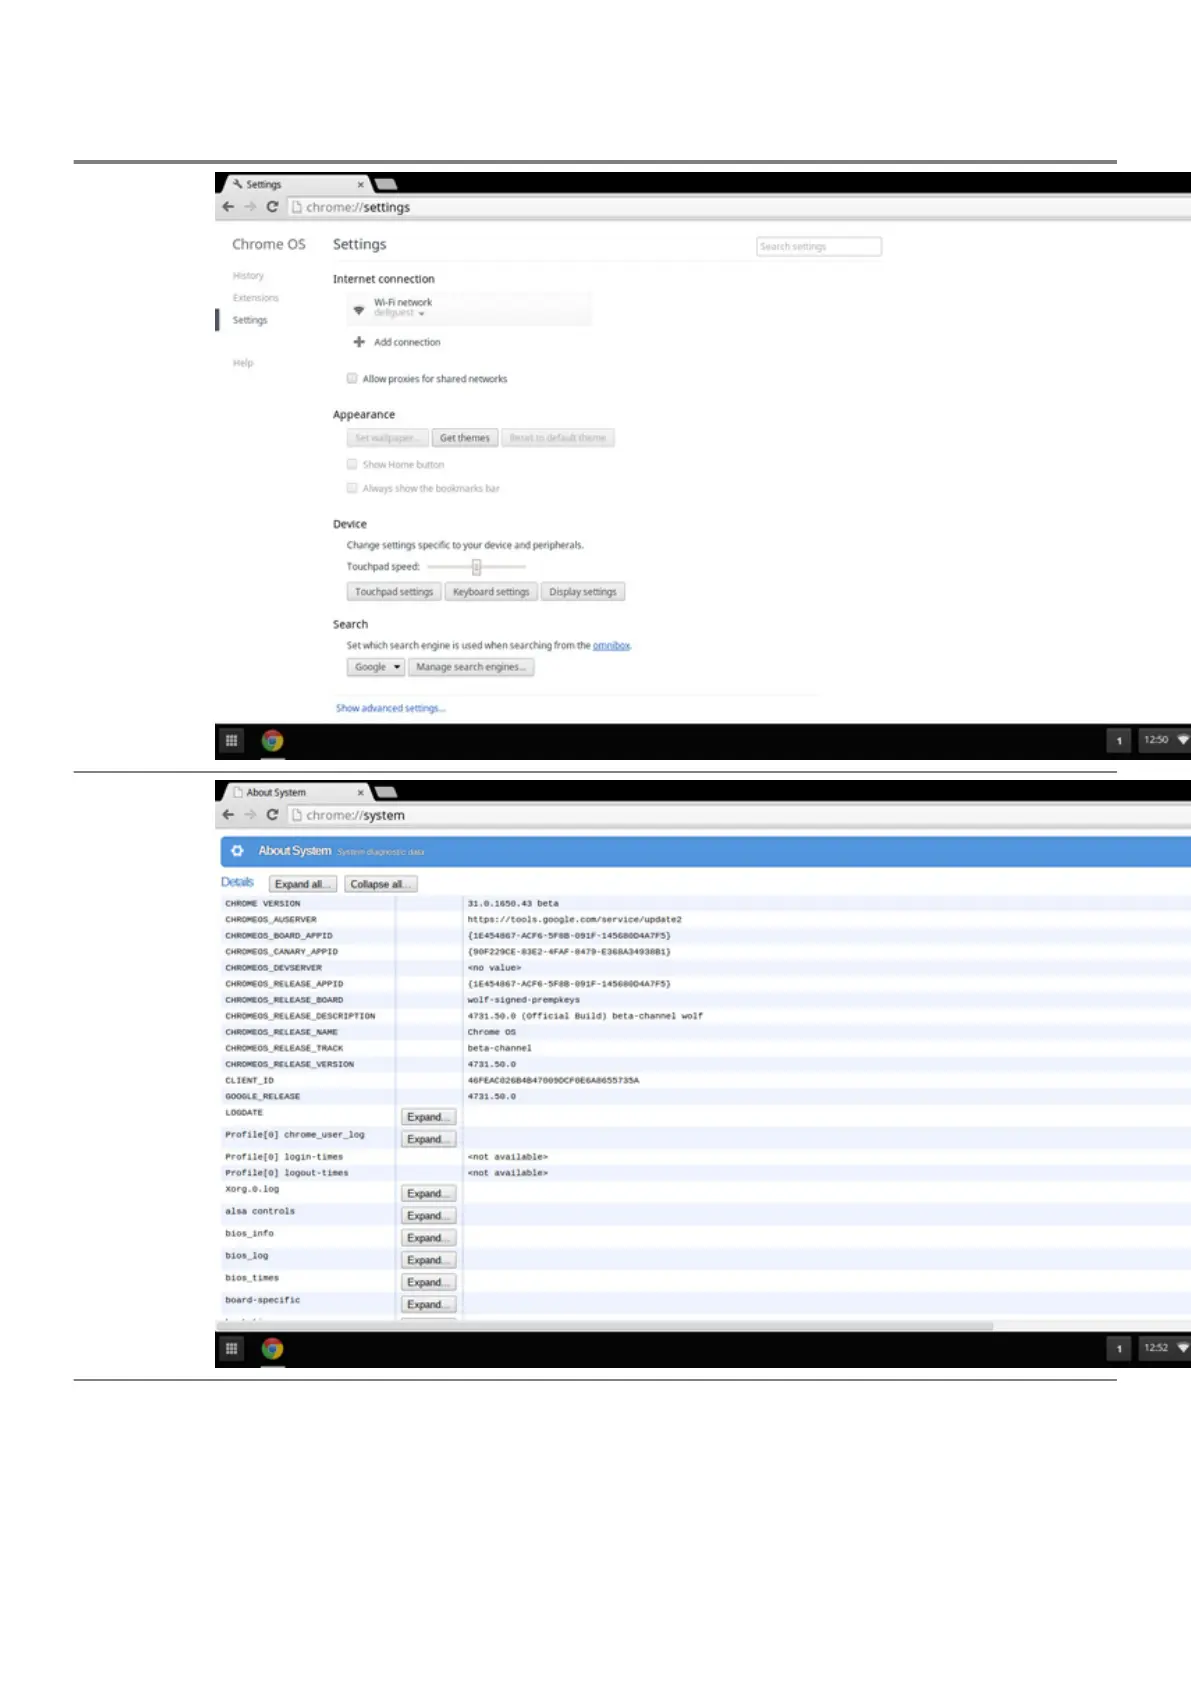Image resolution: width=1191 pixels, height=1684 pixels.
Task: Select Settings in Chrome OS sidebar
Action: pyautogui.click(x=250, y=320)
